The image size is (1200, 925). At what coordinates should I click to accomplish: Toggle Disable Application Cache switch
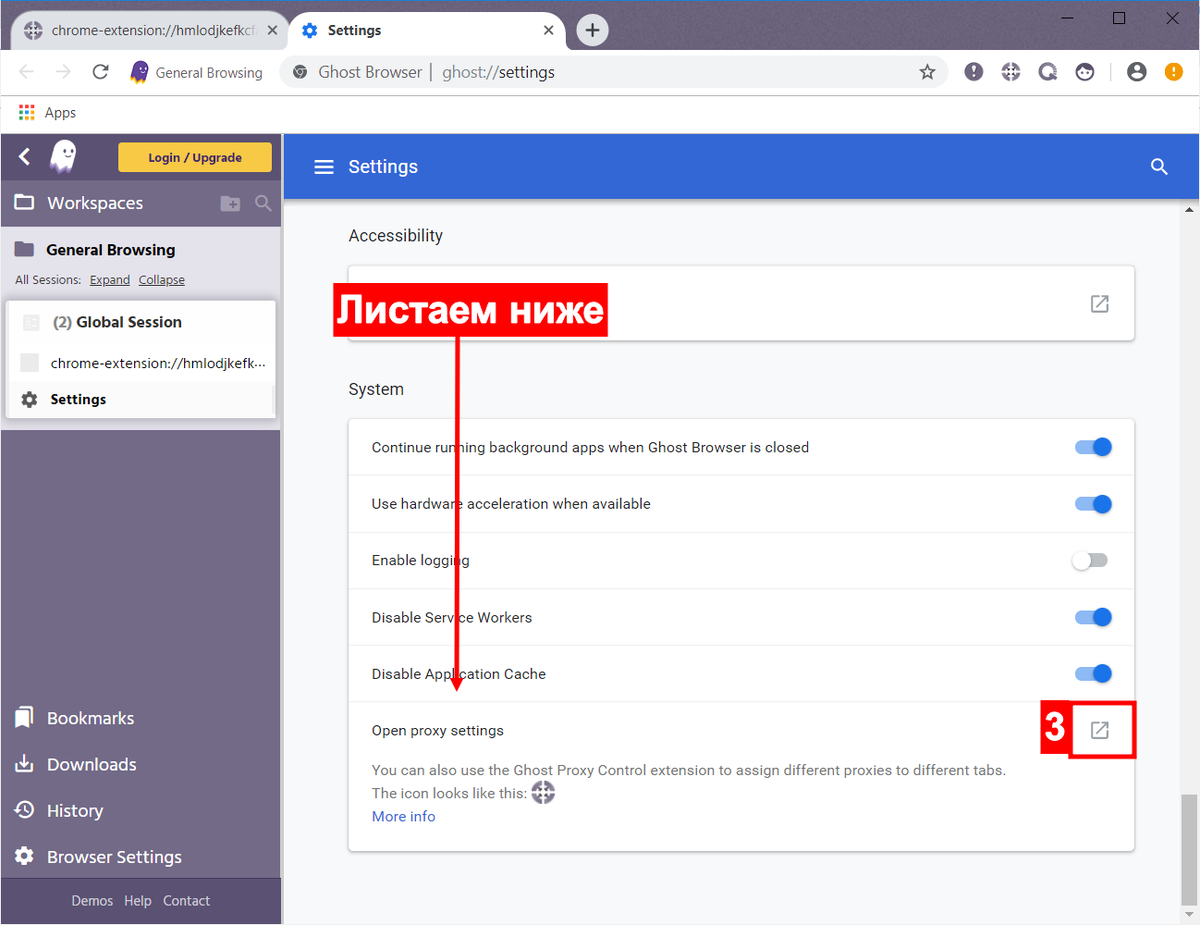pos(1093,674)
